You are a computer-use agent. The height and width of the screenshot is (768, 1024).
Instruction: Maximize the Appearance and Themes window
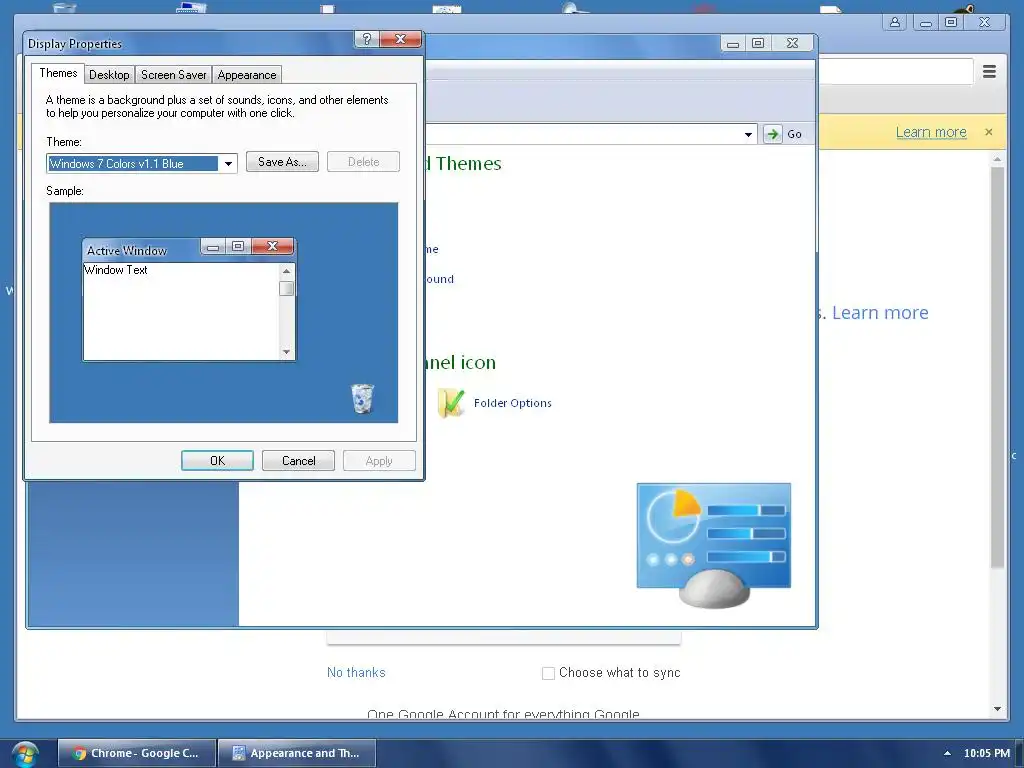[758, 43]
